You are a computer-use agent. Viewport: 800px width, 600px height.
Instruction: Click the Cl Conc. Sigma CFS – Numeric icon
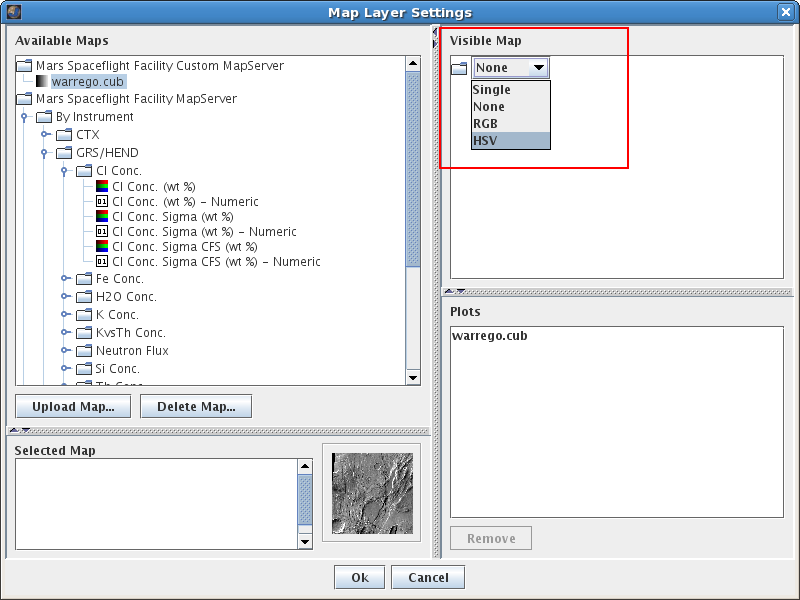(x=102, y=261)
